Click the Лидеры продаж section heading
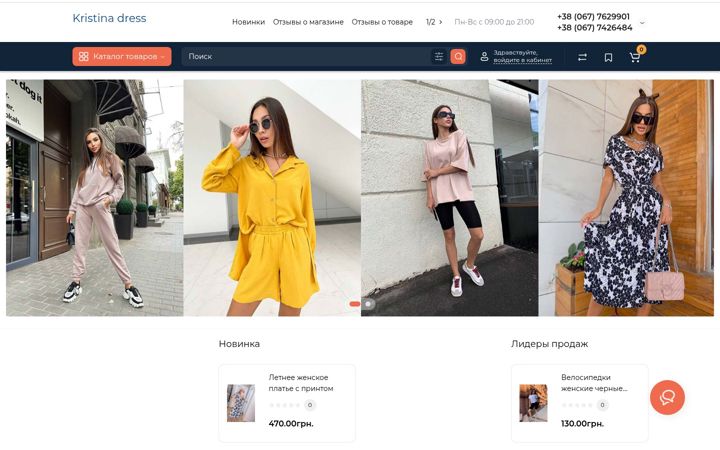The image size is (720, 450). tap(550, 344)
